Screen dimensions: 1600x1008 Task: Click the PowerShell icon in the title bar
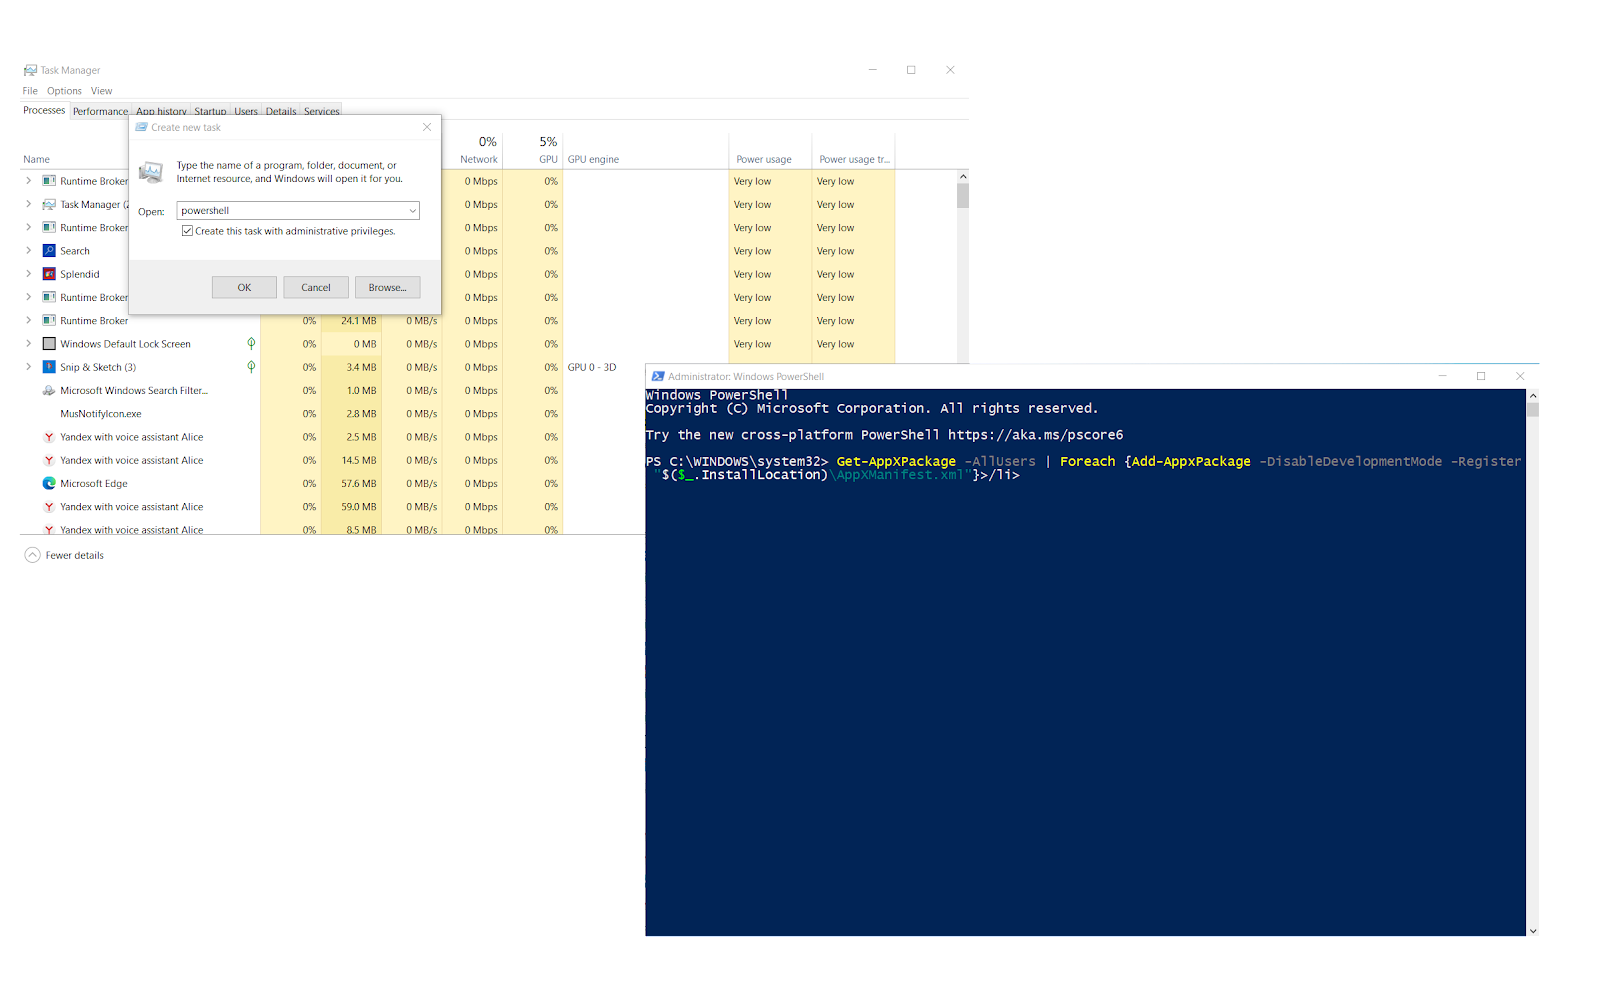(658, 377)
